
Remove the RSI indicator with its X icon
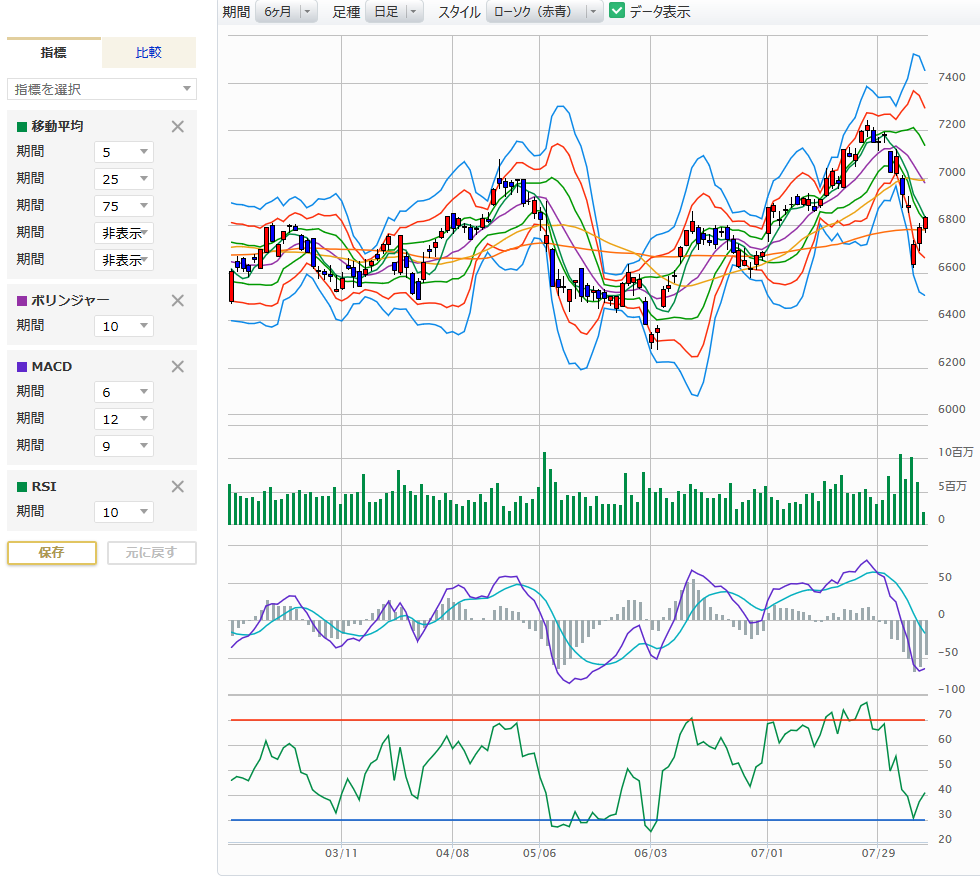point(178,487)
